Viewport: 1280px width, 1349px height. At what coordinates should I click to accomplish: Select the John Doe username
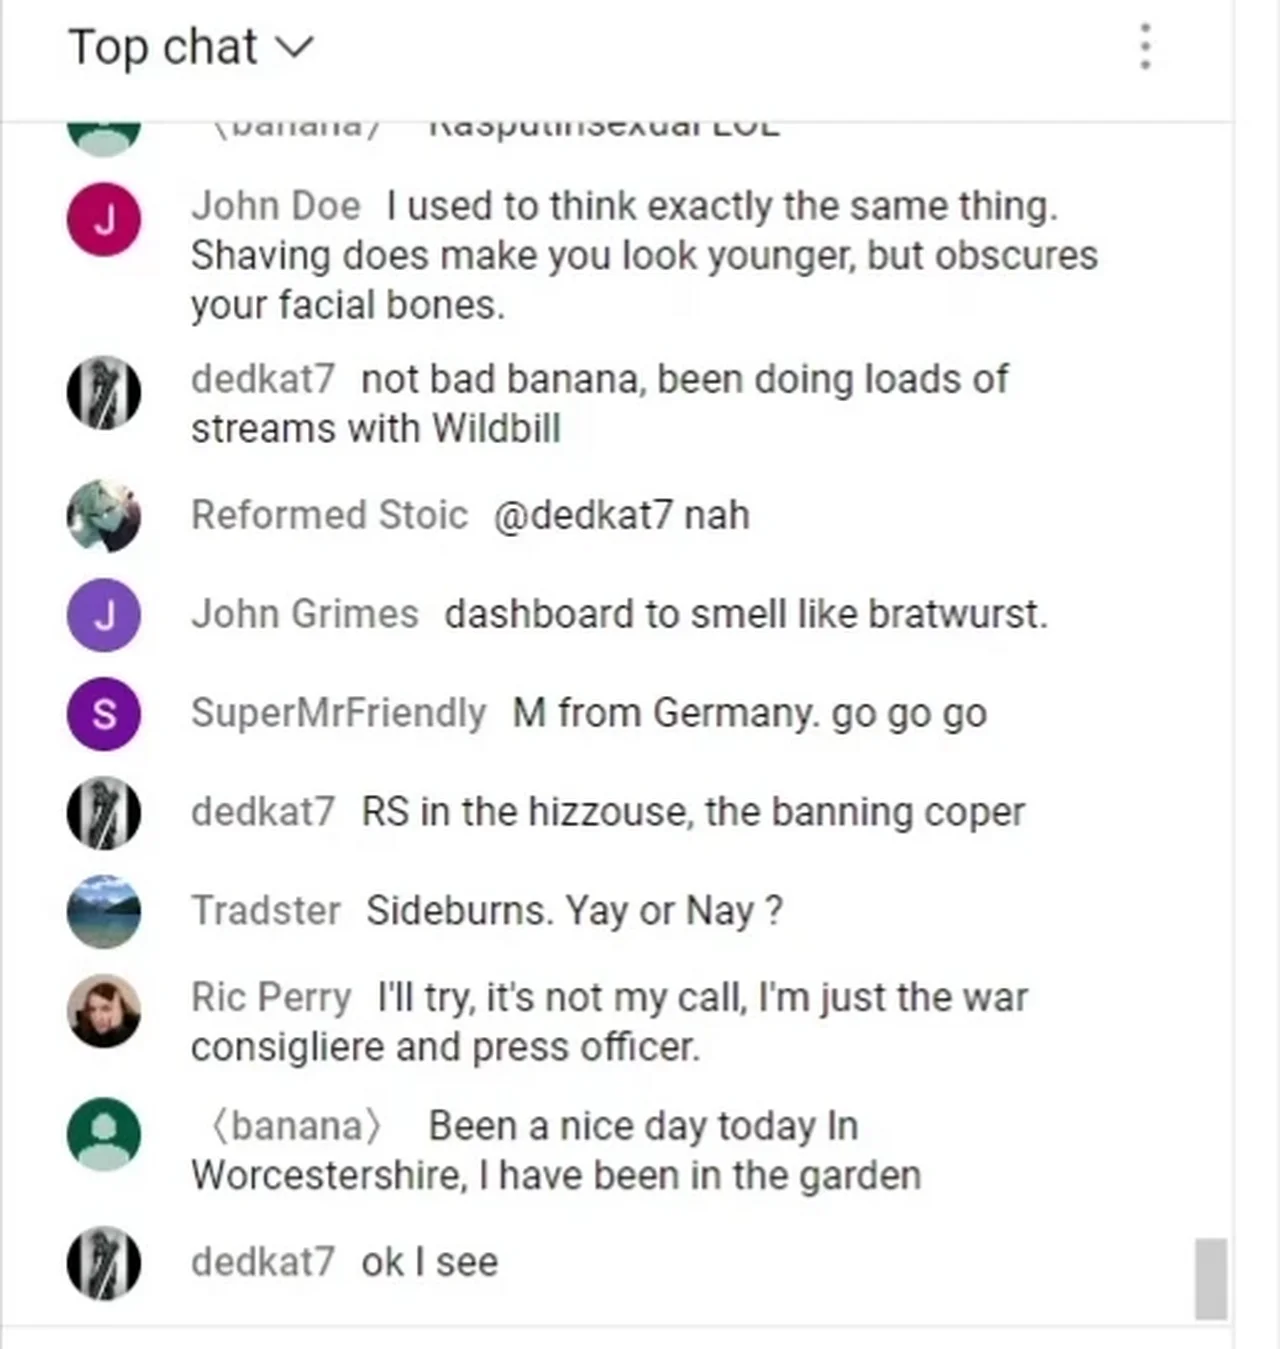276,206
